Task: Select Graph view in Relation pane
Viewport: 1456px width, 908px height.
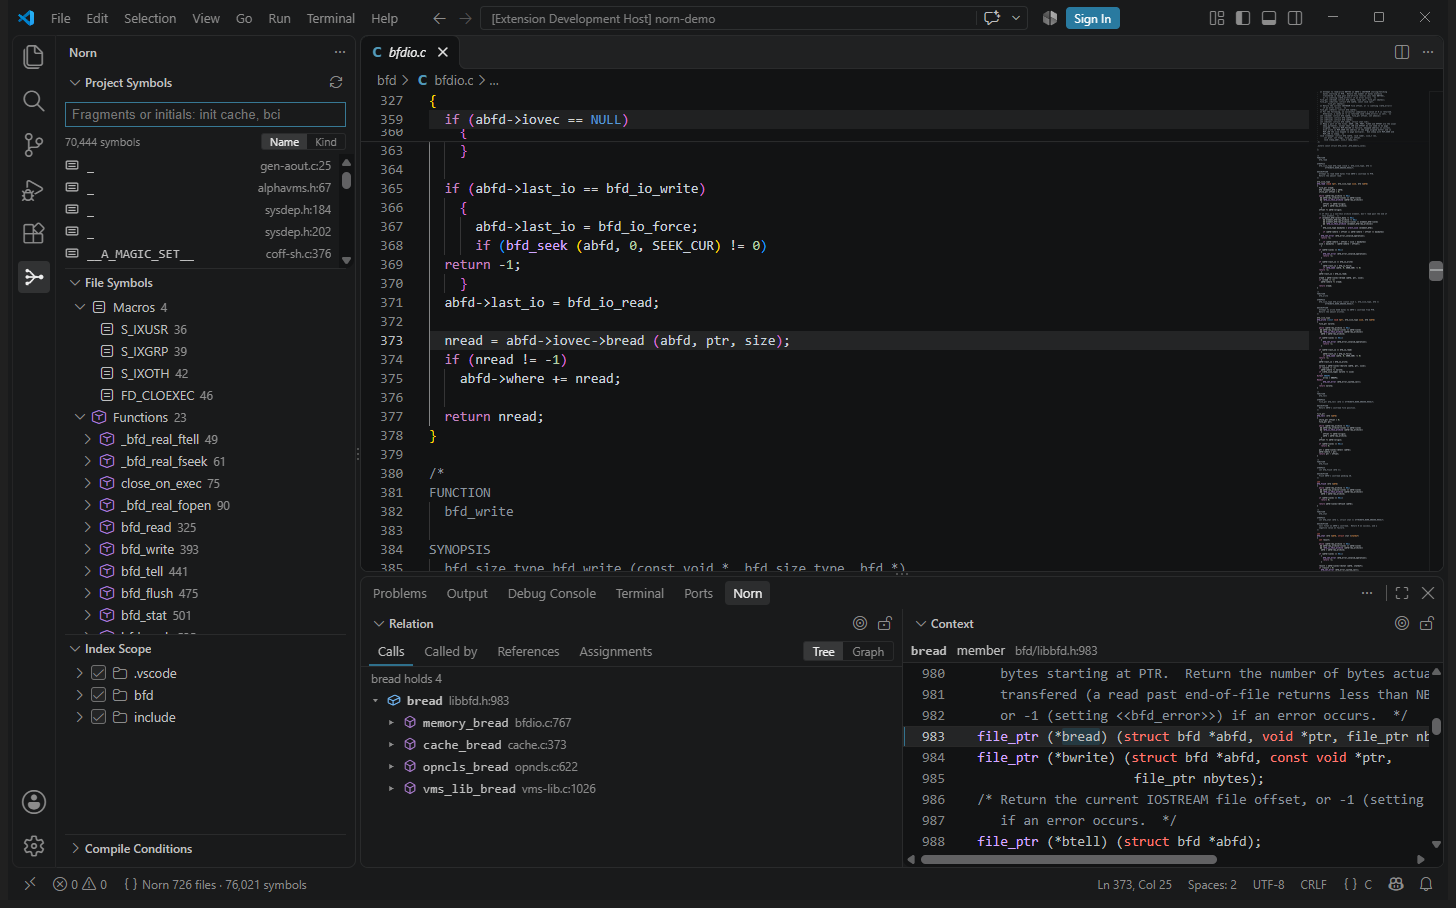Action: pos(868,651)
